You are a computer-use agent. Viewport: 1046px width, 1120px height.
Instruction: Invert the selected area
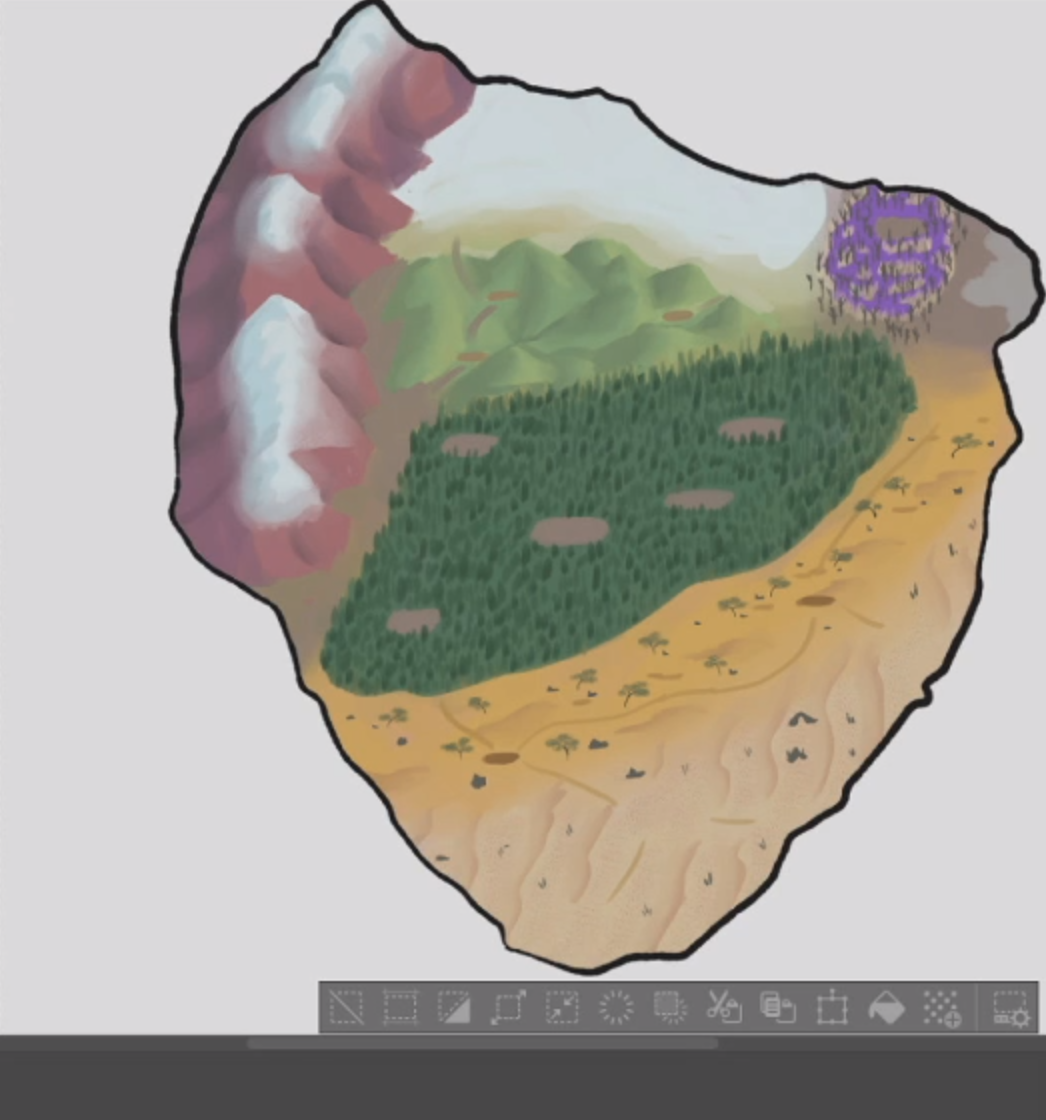pos(454,1007)
